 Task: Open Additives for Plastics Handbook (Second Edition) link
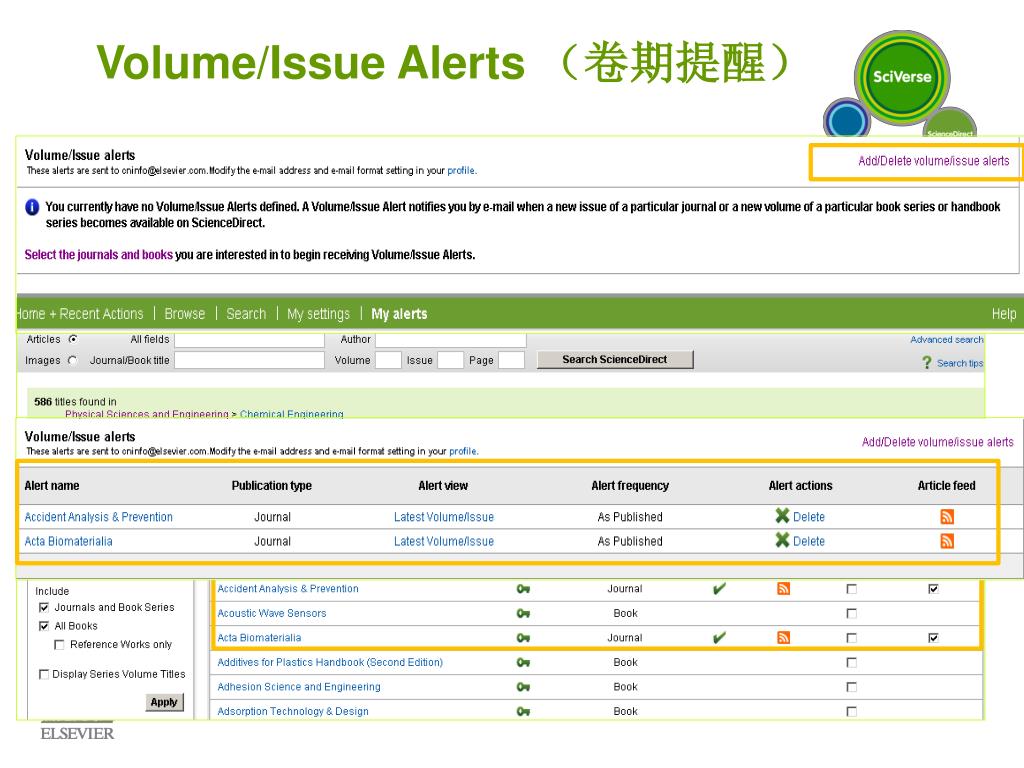[x=330, y=662]
